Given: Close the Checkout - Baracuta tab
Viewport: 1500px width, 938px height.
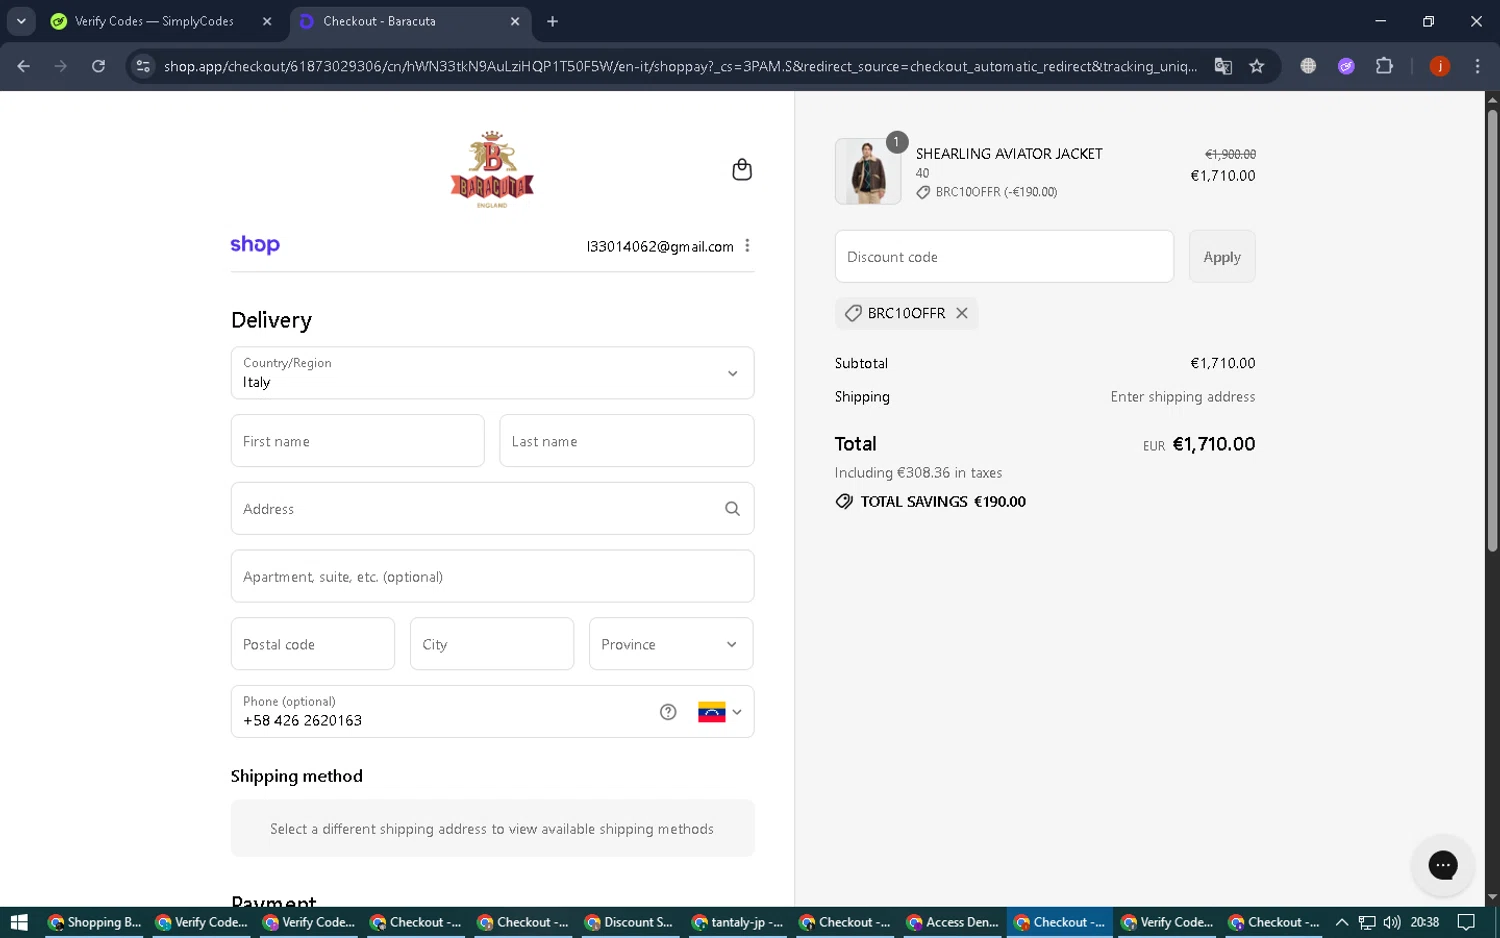Looking at the screenshot, I should (x=515, y=21).
